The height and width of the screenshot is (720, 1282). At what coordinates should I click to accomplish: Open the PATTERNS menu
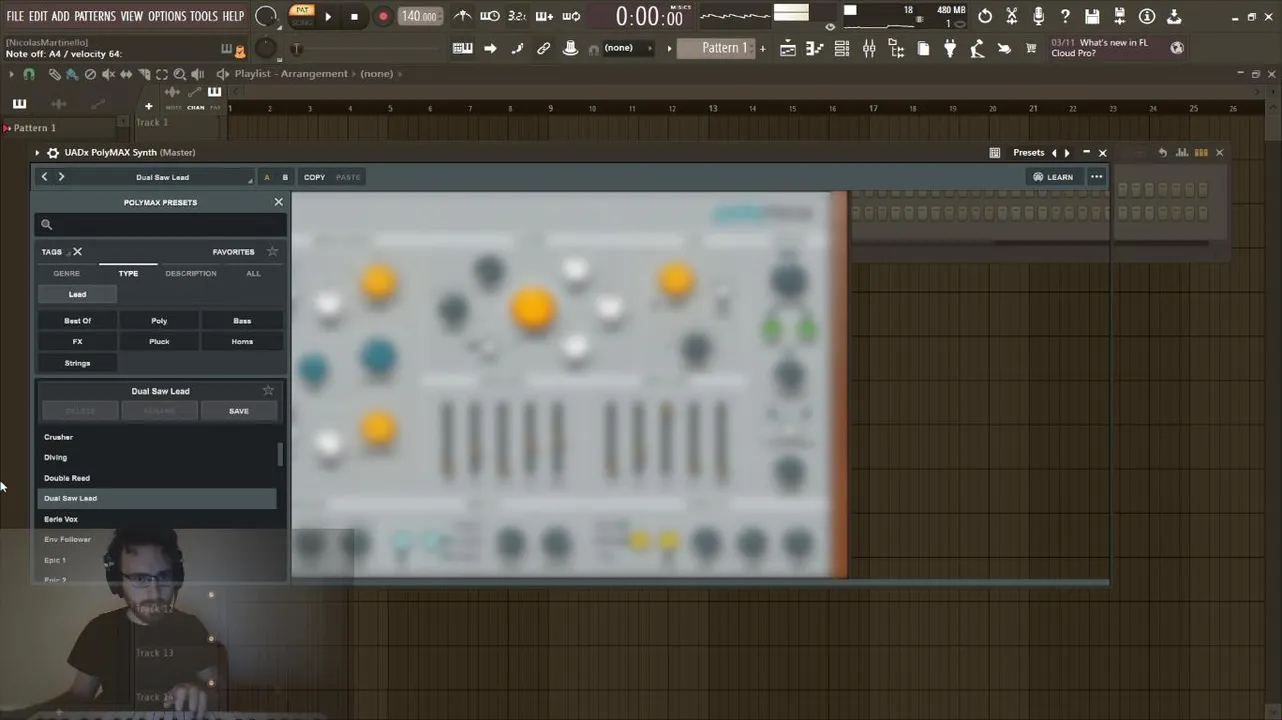point(95,16)
